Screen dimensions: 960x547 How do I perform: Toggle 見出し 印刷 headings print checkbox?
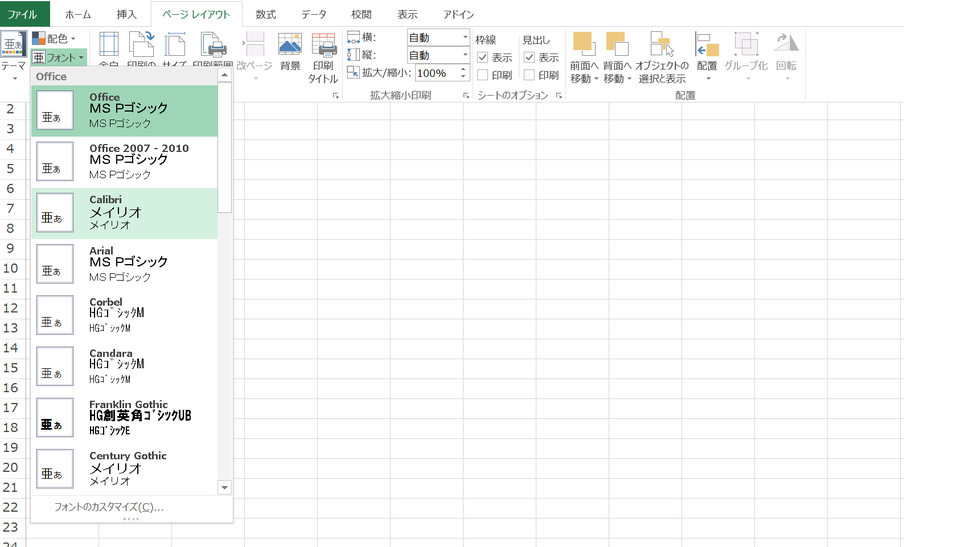[530, 75]
